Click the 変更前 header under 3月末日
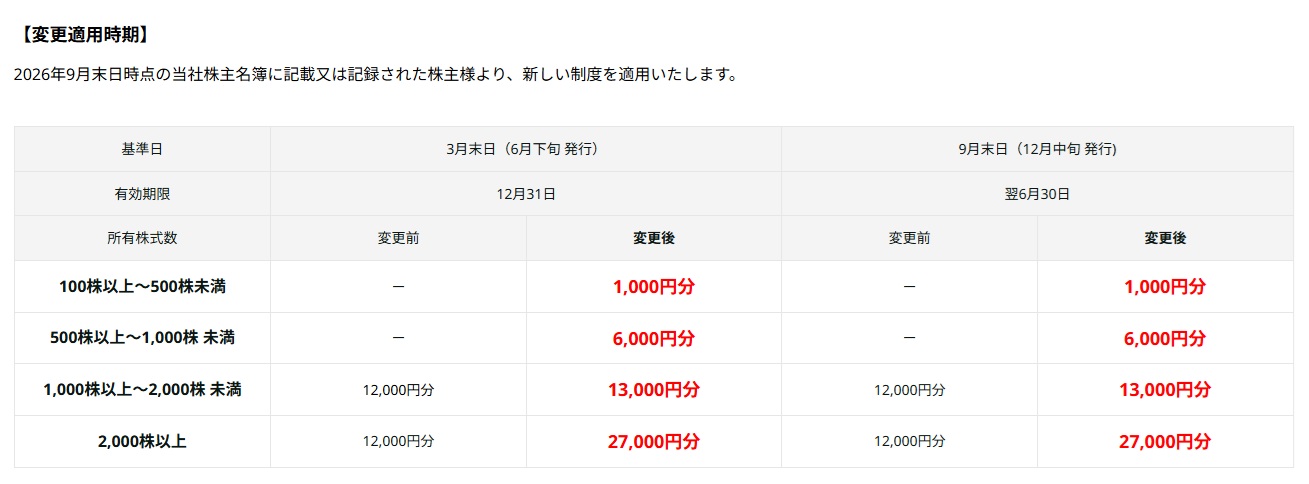The width and height of the screenshot is (1309, 484). [x=398, y=238]
